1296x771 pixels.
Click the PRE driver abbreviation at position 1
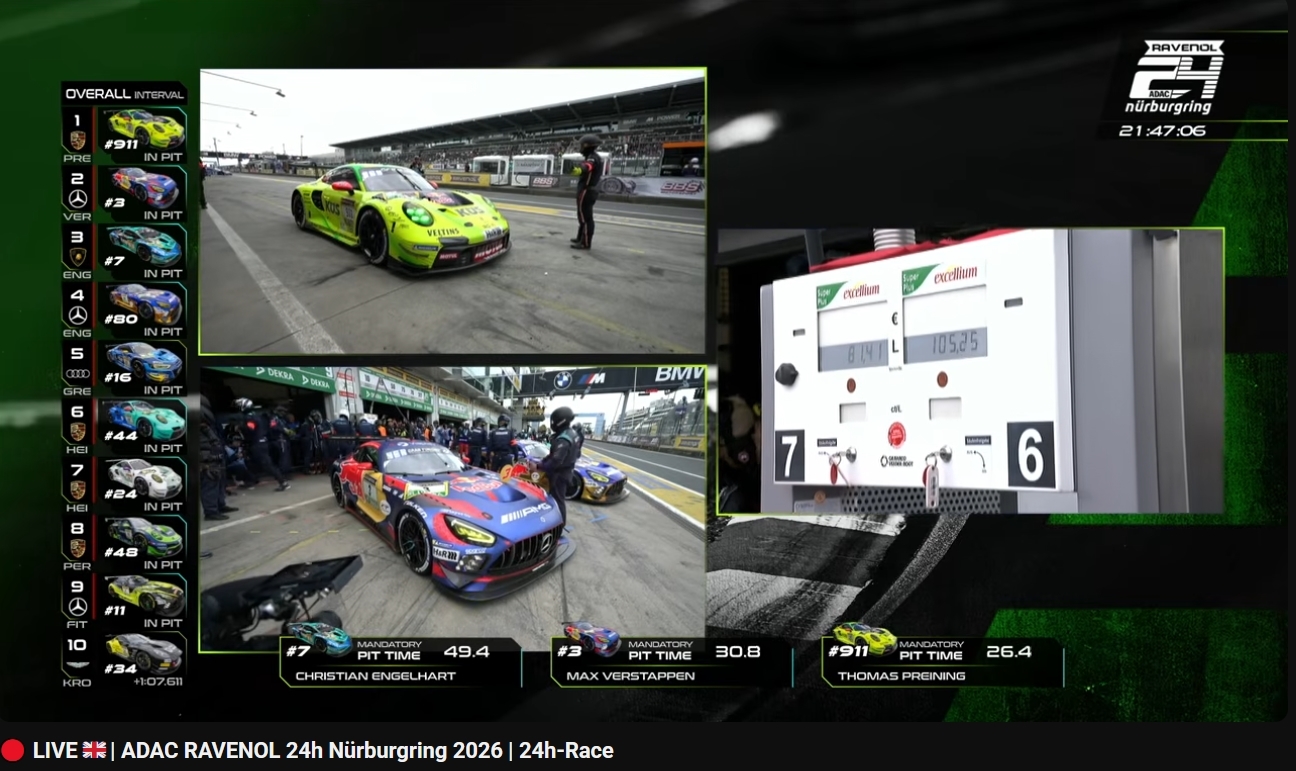click(x=77, y=158)
